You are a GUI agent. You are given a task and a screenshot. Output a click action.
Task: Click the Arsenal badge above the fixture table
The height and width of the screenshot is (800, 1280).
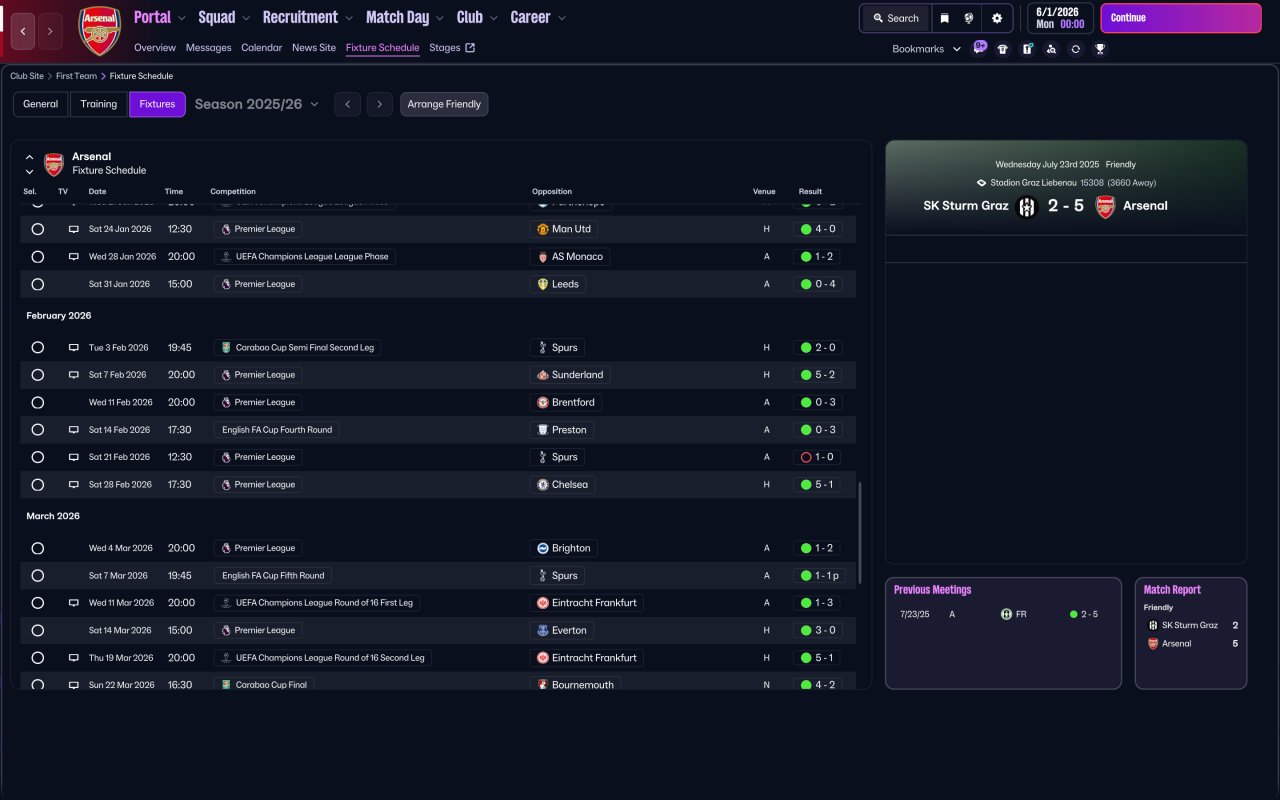pyautogui.click(x=54, y=164)
